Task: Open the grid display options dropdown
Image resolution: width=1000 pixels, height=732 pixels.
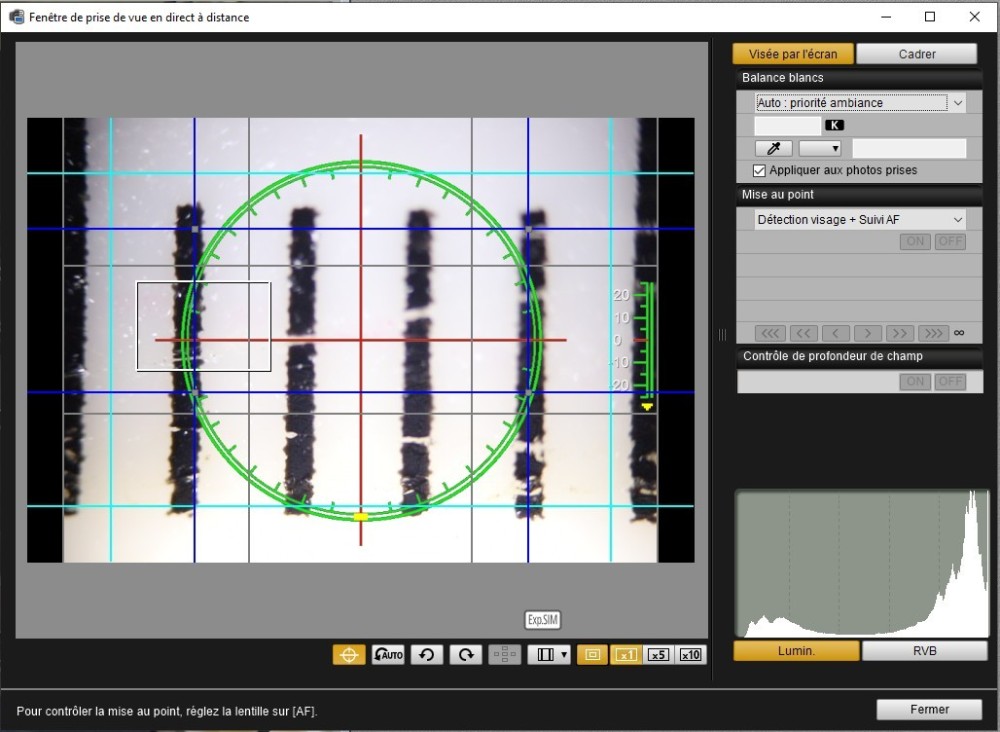Action: [548, 655]
